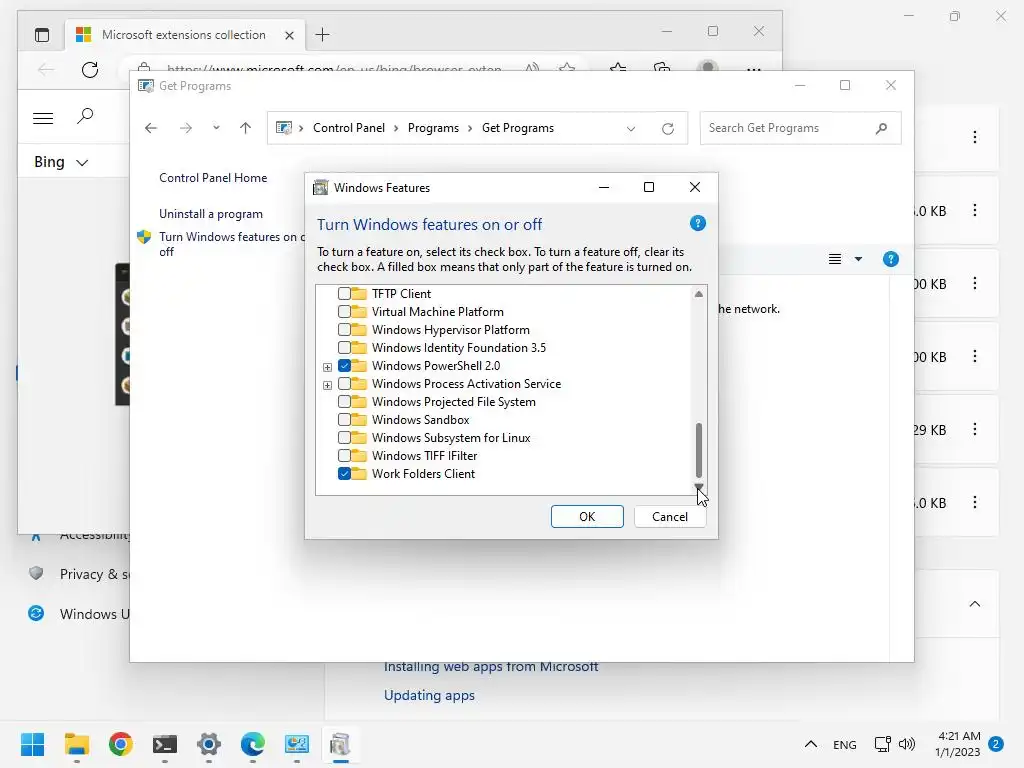Screen dimensions: 1024x768
Task: Click Turn Windows features on or off link
Action: (x=232, y=244)
